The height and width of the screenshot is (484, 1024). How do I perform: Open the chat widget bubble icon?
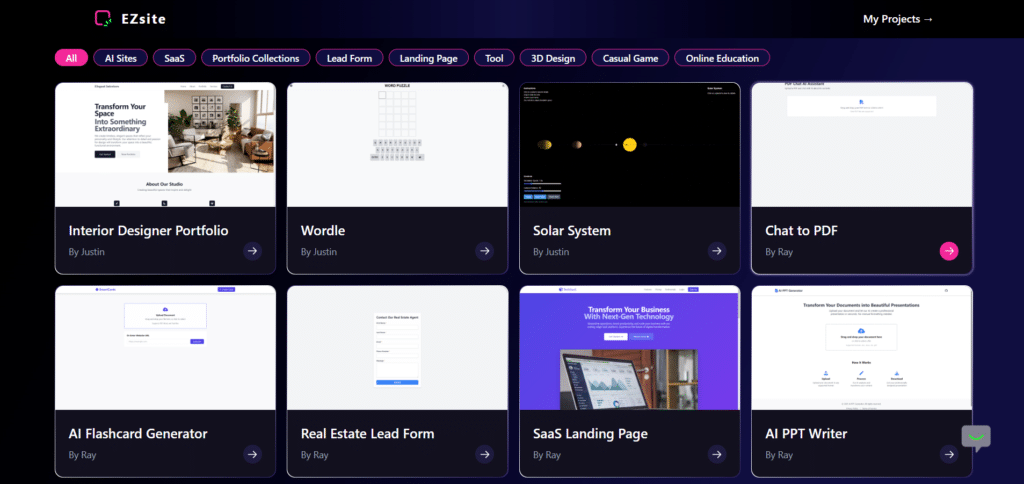pos(976,438)
